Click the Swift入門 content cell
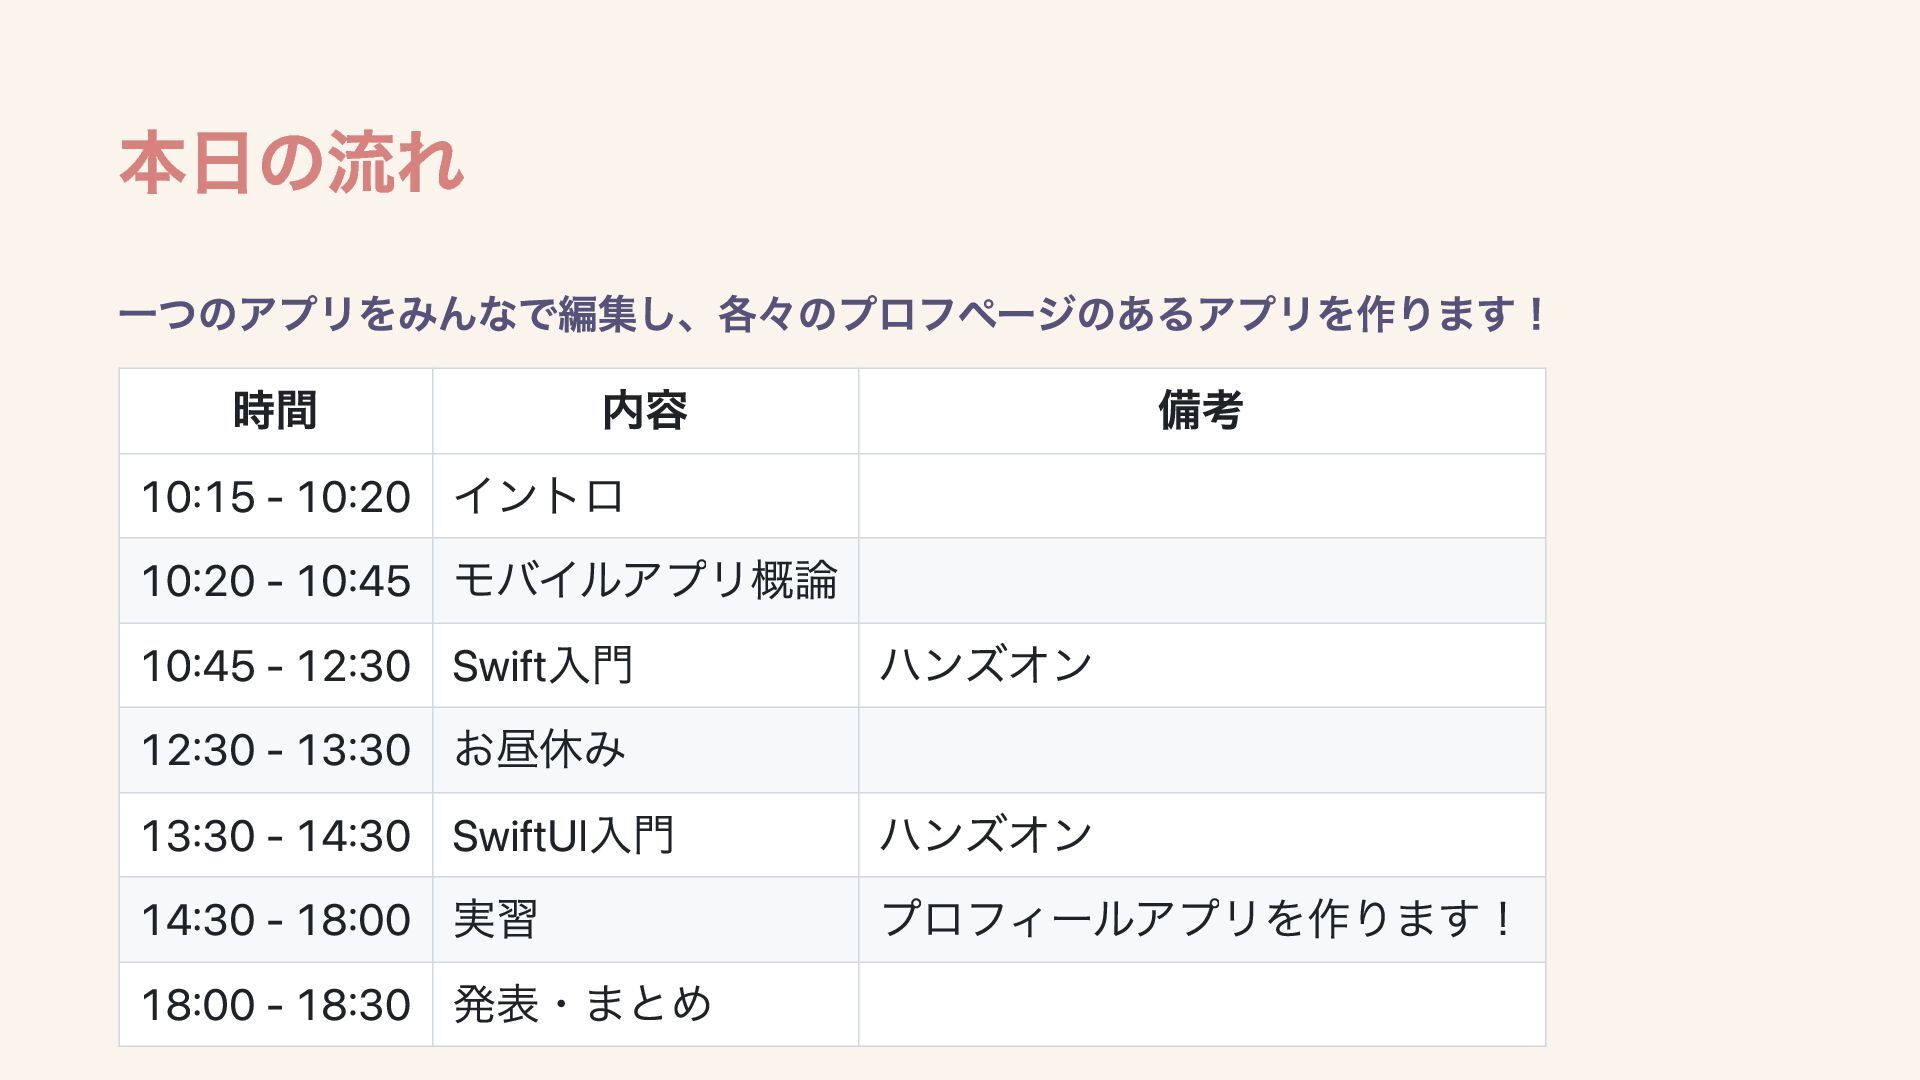1920x1080 pixels. click(x=645, y=666)
